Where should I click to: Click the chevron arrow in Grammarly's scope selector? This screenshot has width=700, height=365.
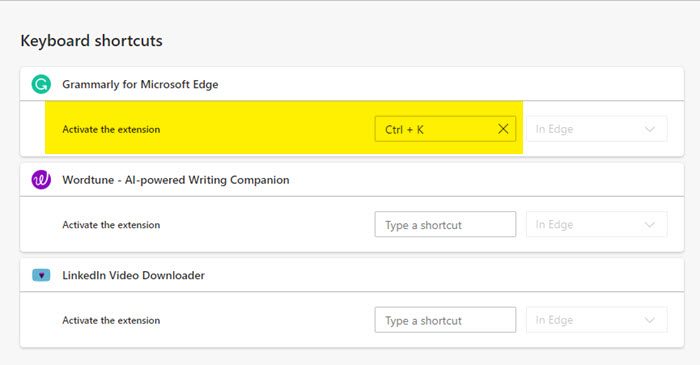650,129
